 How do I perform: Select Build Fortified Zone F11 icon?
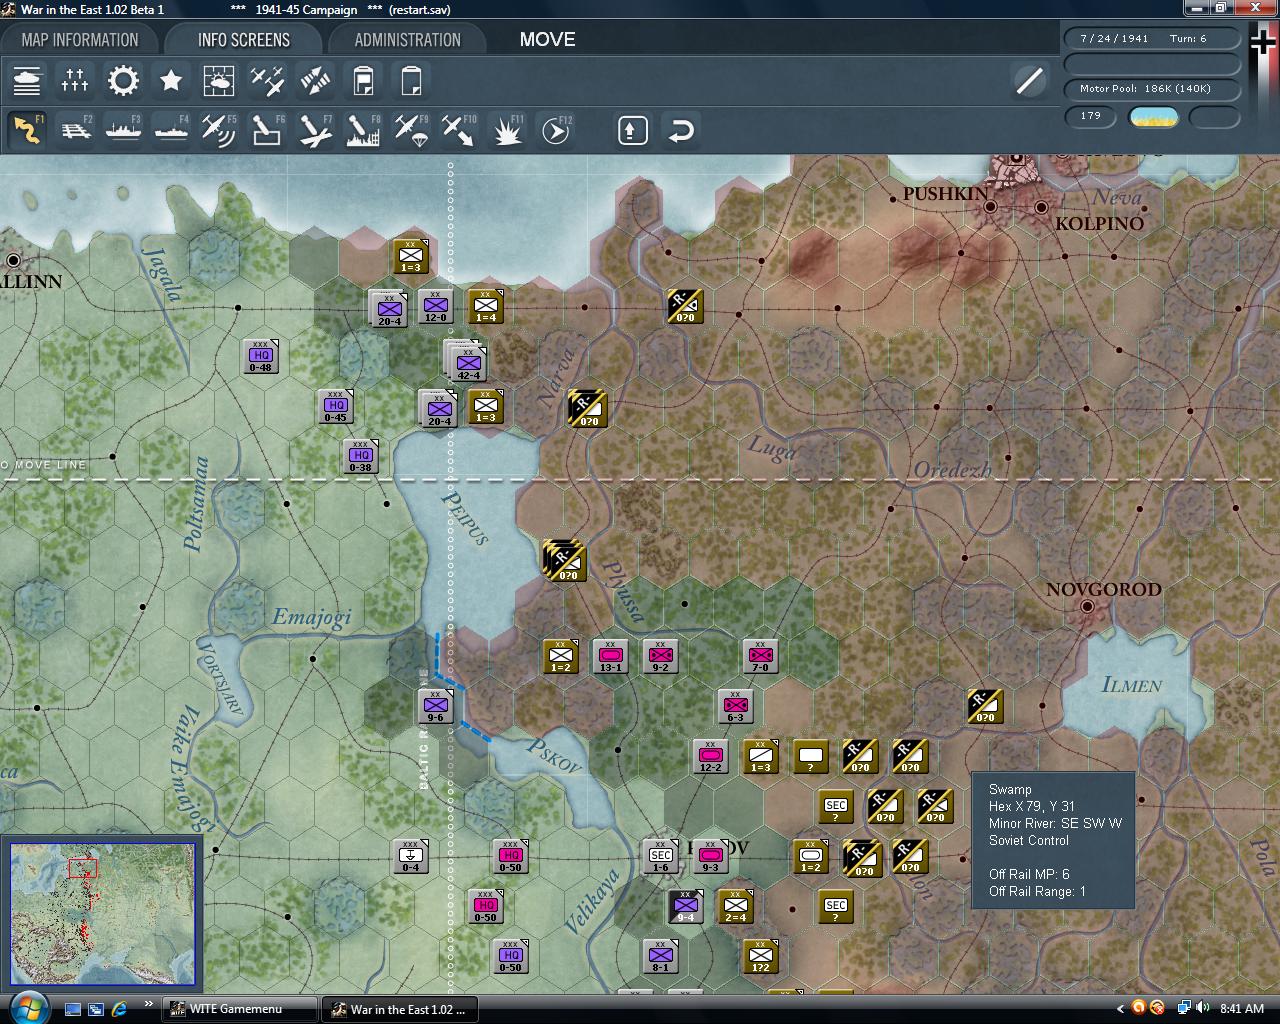[x=507, y=130]
